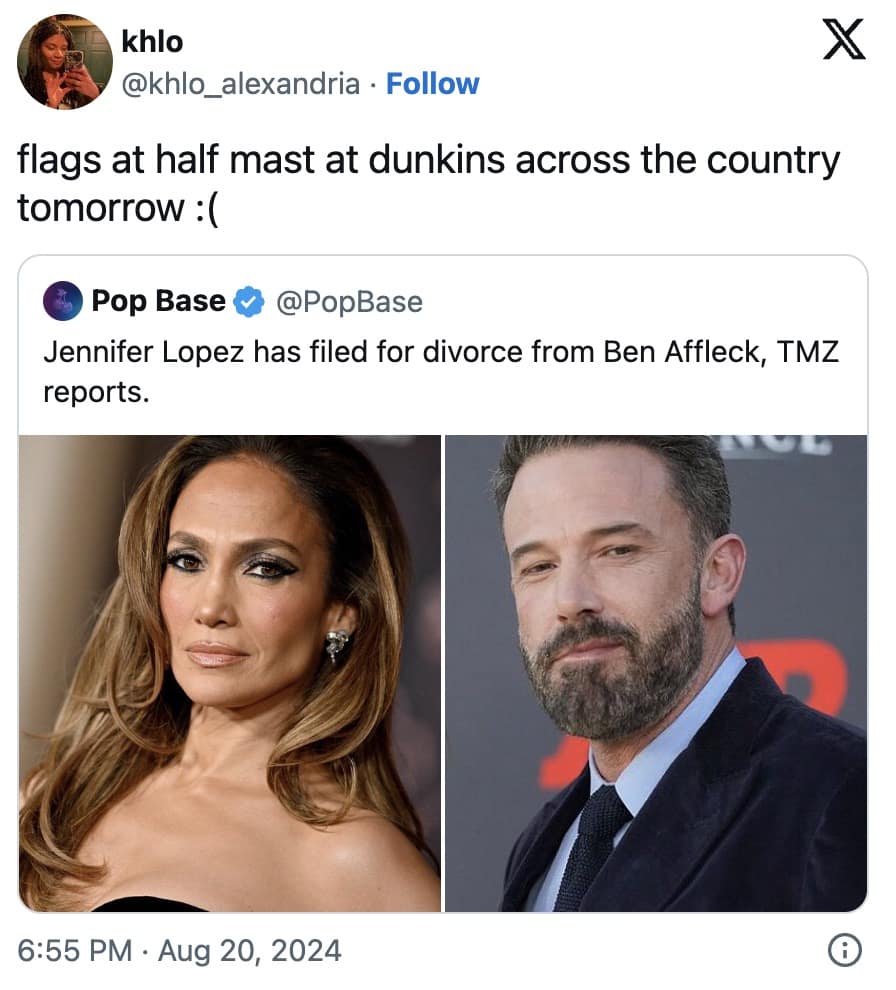Open the info icon at the bottom right
The image size is (896, 990).
pos(845,951)
